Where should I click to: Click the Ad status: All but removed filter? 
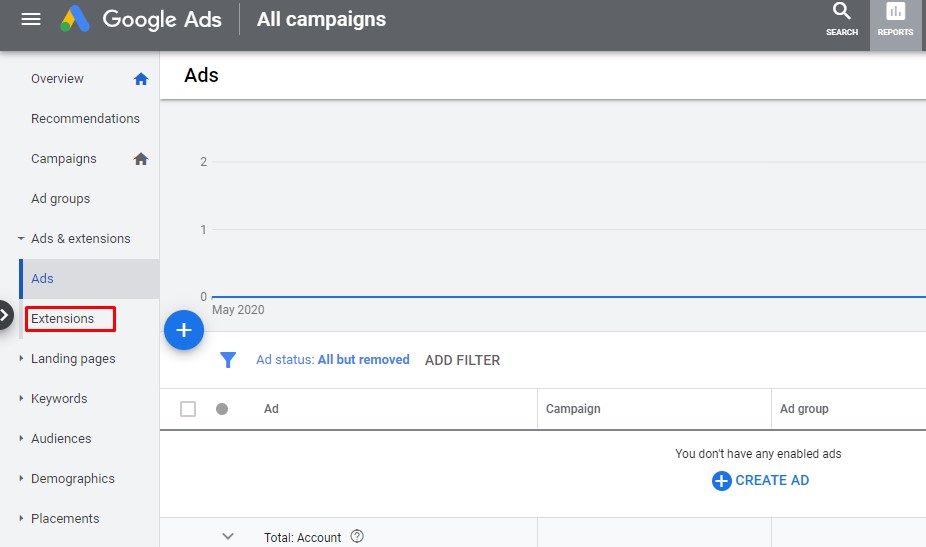coord(333,360)
